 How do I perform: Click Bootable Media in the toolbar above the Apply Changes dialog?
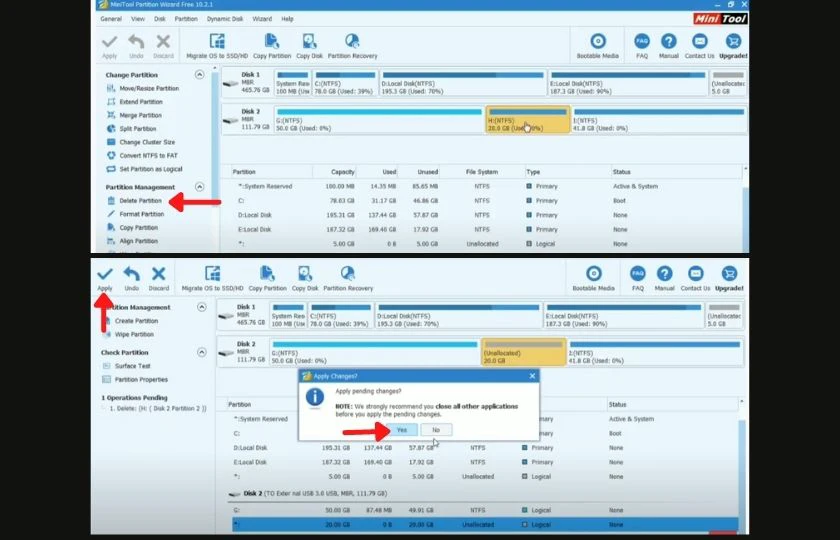594,279
